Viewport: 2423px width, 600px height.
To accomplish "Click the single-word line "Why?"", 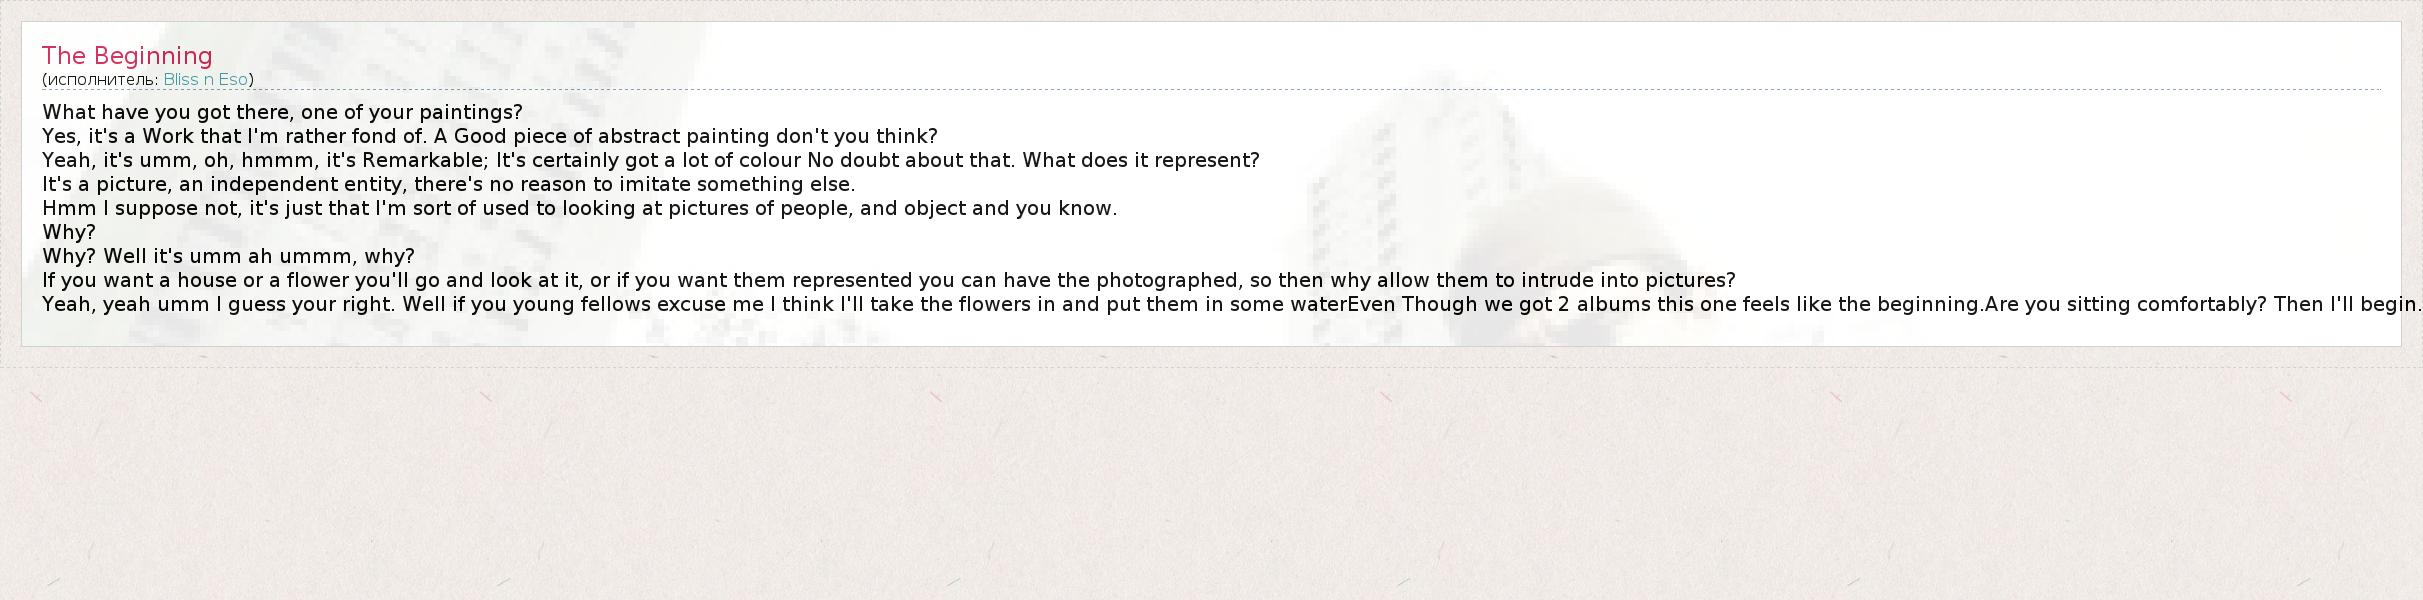I will click(x=69, y=233).
